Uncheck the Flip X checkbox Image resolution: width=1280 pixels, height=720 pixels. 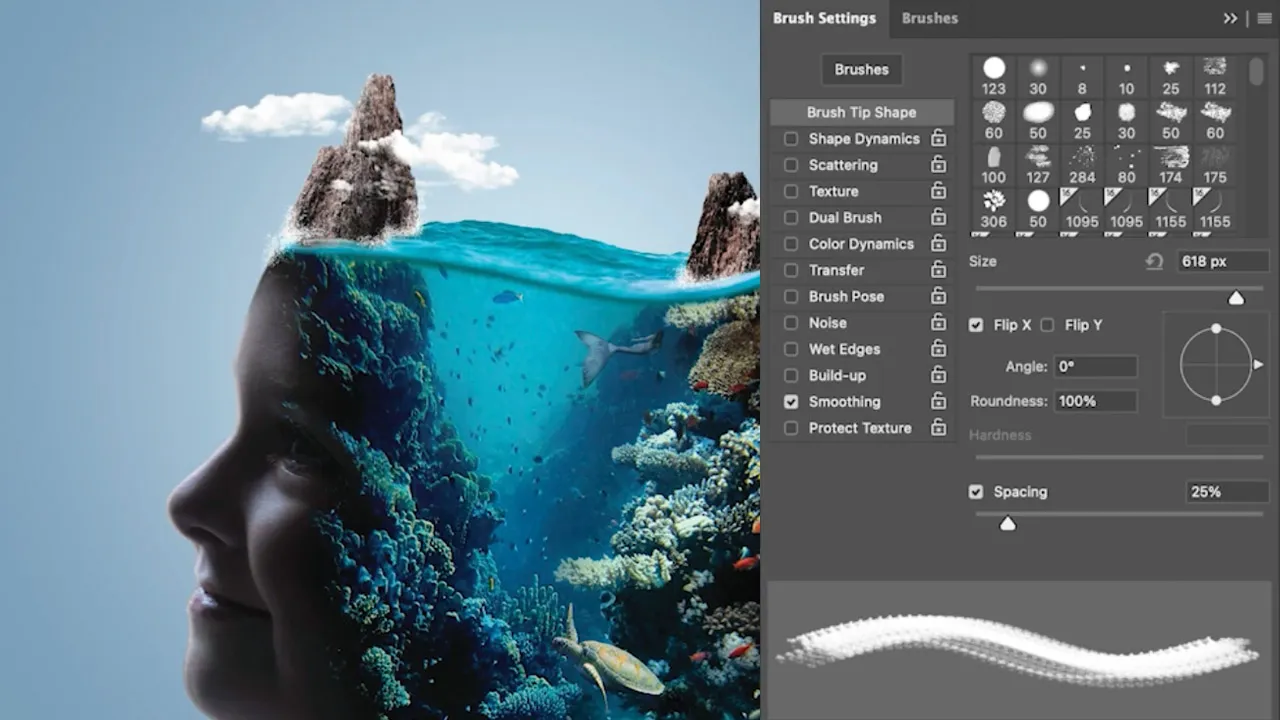coord(976,325)
